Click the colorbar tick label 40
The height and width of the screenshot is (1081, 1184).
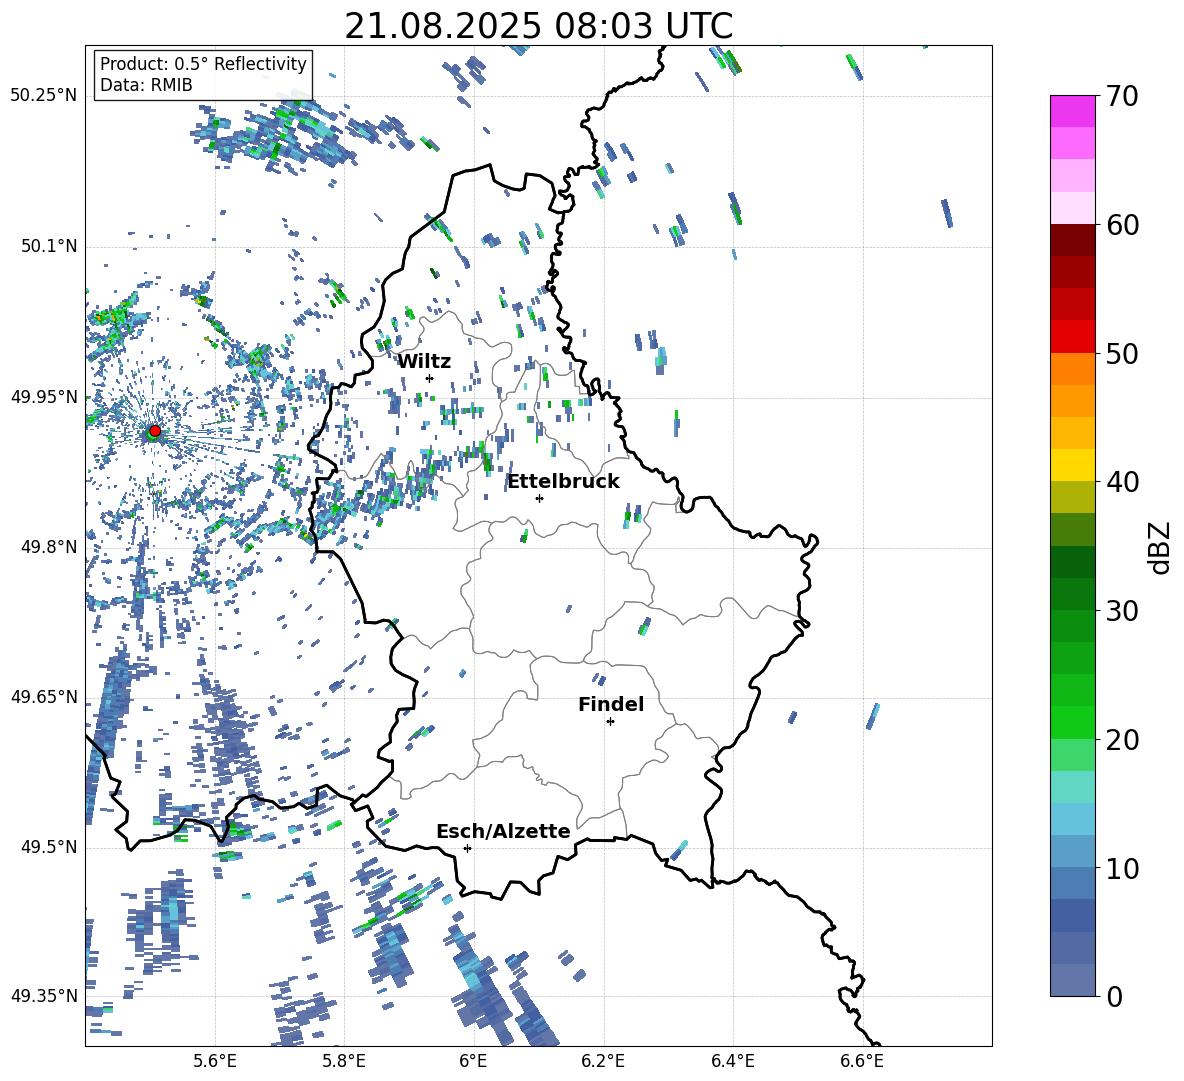click(1122, 482)
